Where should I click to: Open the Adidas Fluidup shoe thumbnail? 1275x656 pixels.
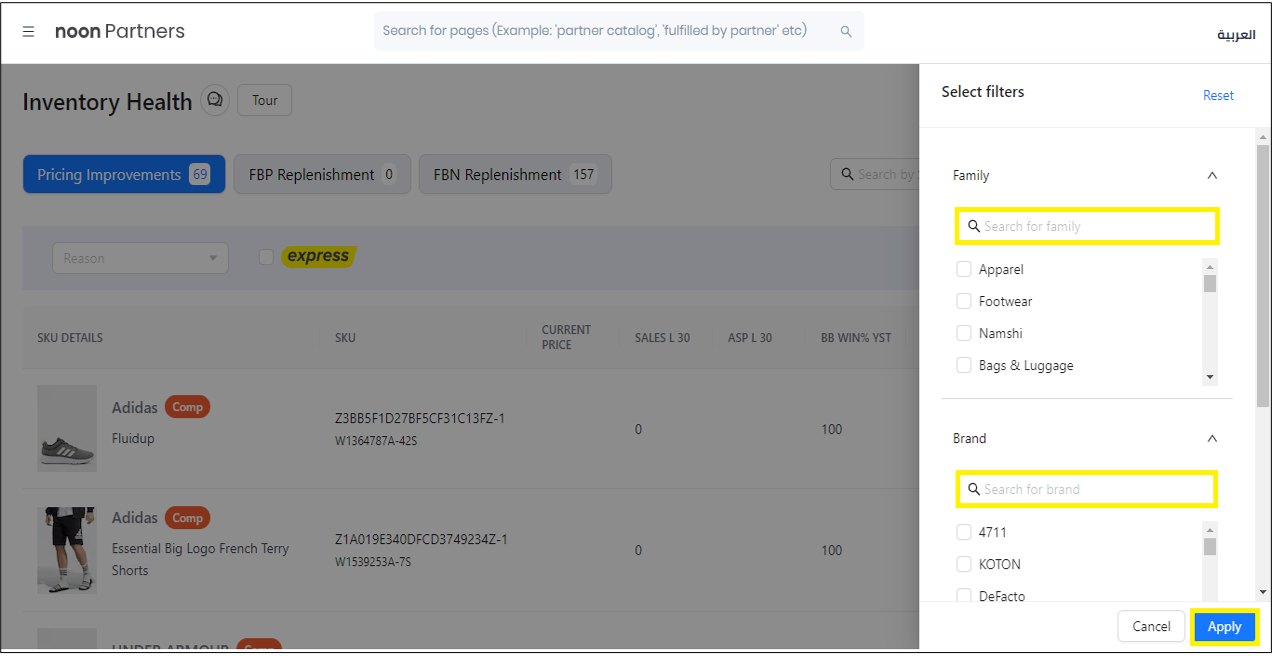[x=67, y=429]
